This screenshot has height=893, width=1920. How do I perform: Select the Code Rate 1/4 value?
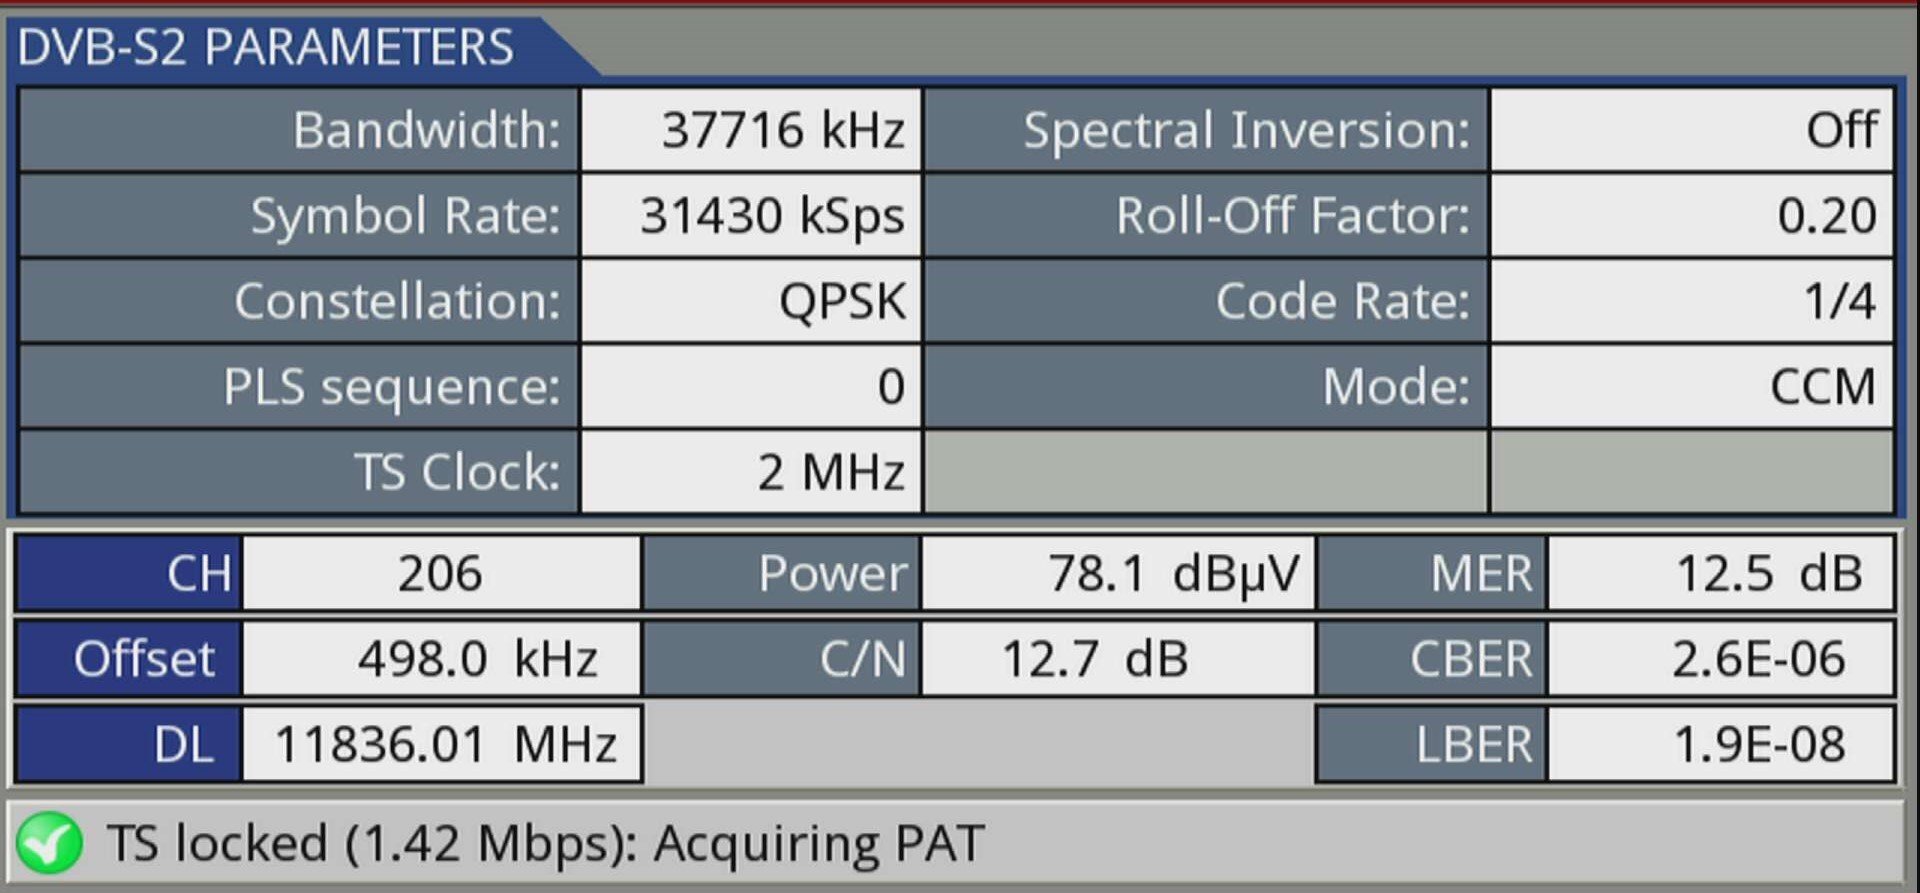pyautogui.click(x=1692, y=302)
